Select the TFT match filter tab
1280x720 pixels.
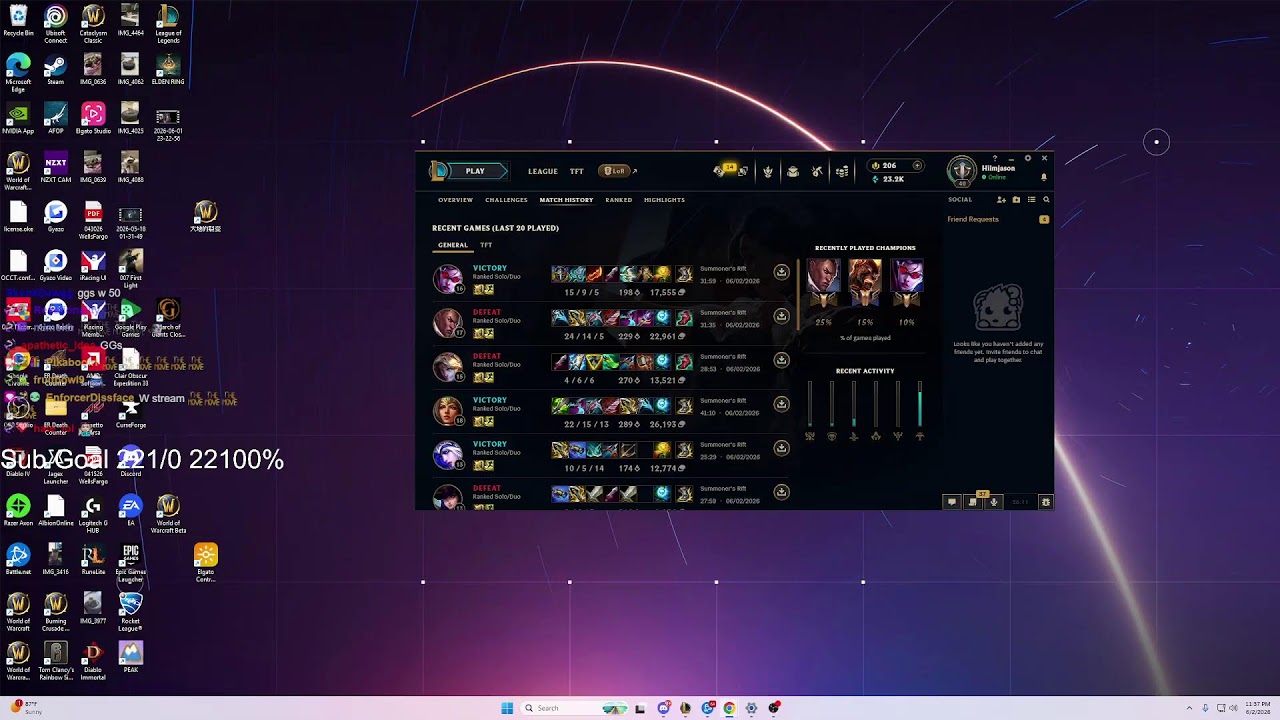tap(486, 245)
